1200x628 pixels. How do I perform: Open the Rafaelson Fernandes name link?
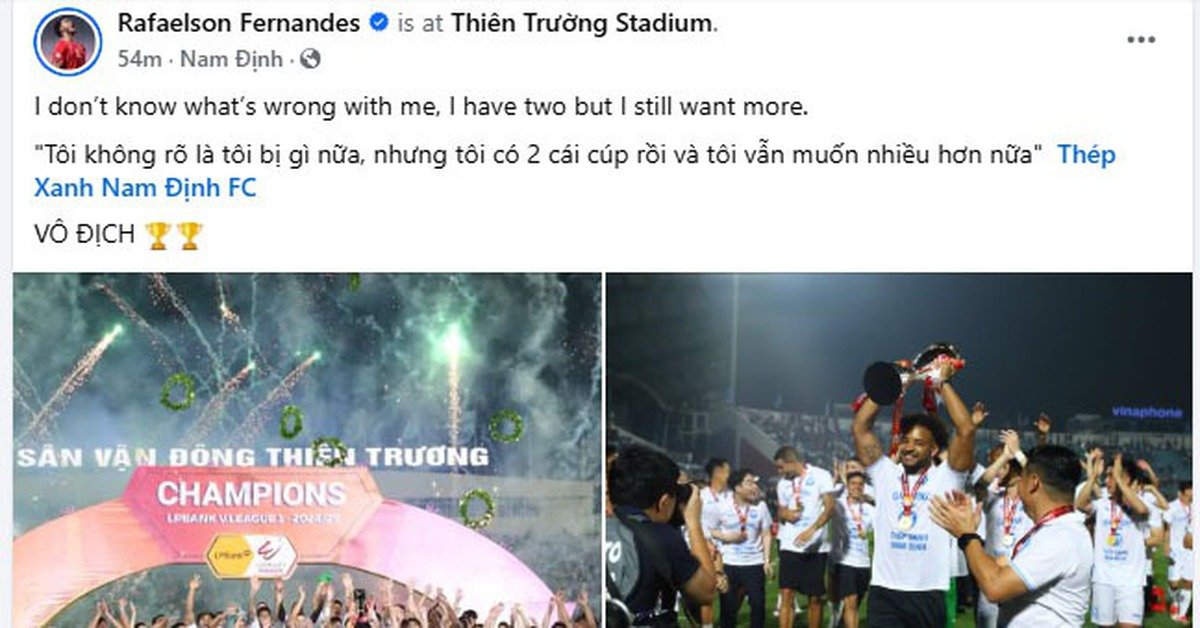coord(239,22)
